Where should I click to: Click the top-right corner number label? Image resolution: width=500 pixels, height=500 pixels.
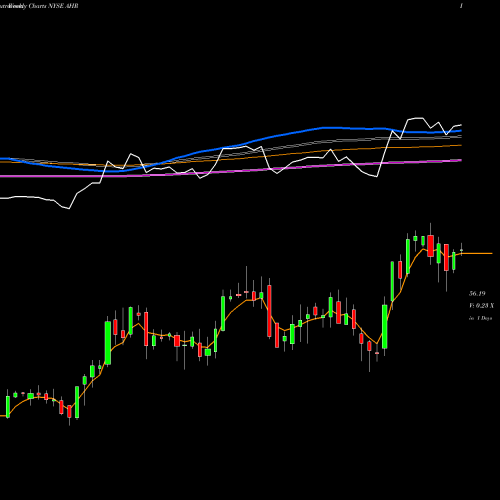click(x=461, y=6)
